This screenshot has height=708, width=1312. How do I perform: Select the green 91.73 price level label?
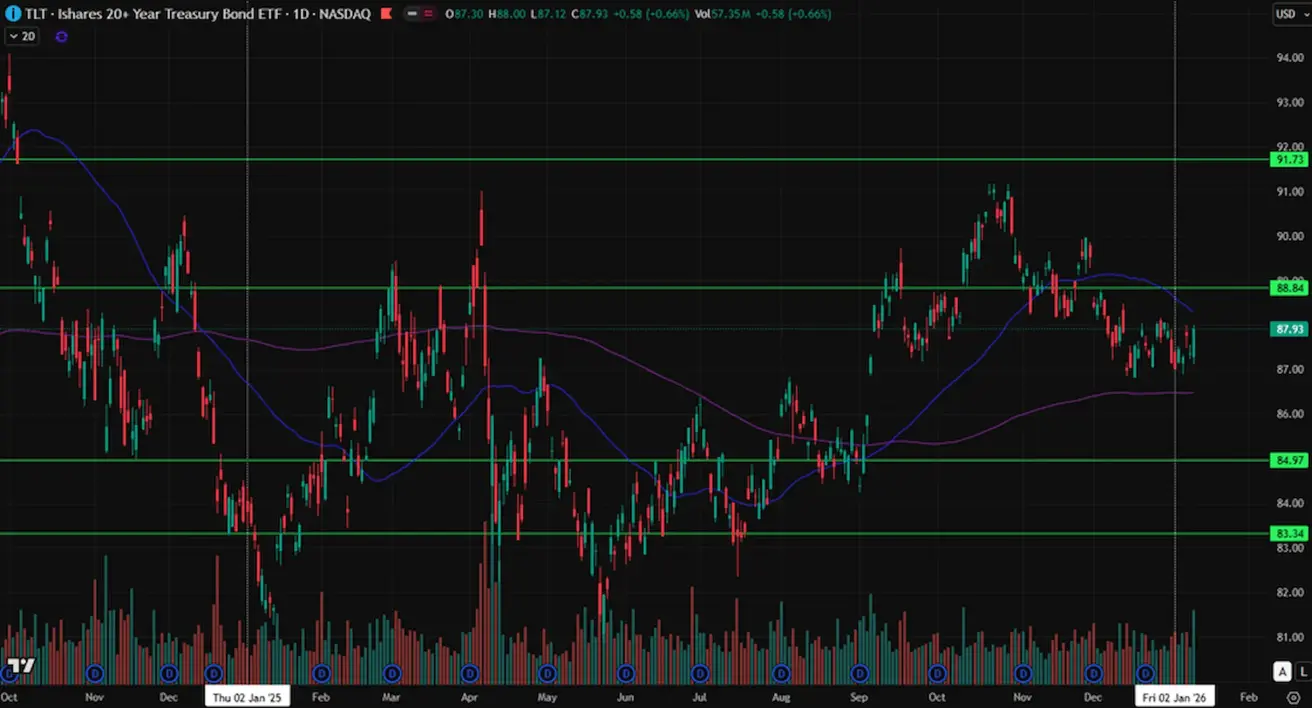(1288, 160)
